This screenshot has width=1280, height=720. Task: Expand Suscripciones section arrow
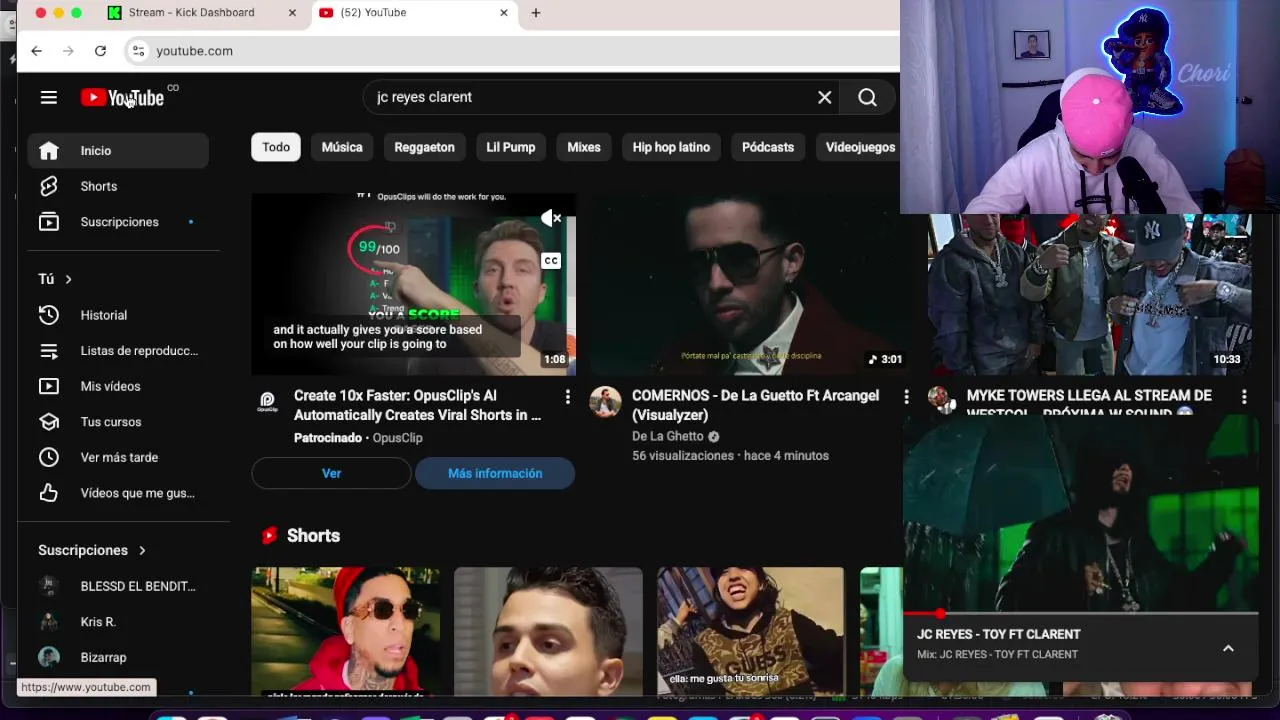click(142, 550)
